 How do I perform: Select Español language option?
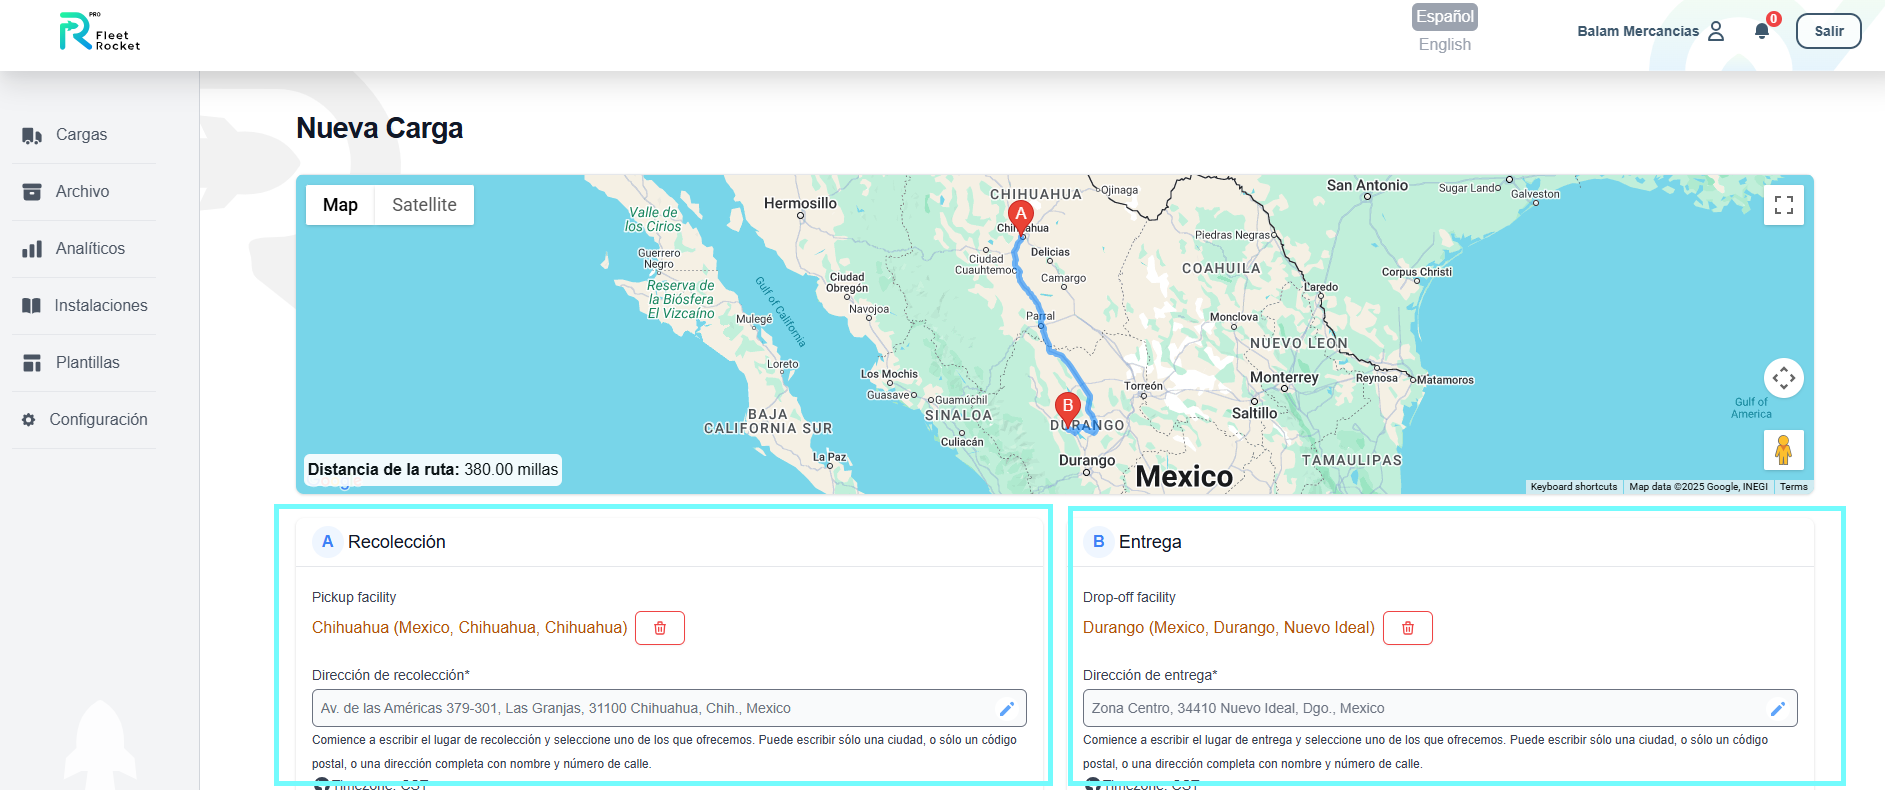pyautogui.click(x=1444, y=17)
